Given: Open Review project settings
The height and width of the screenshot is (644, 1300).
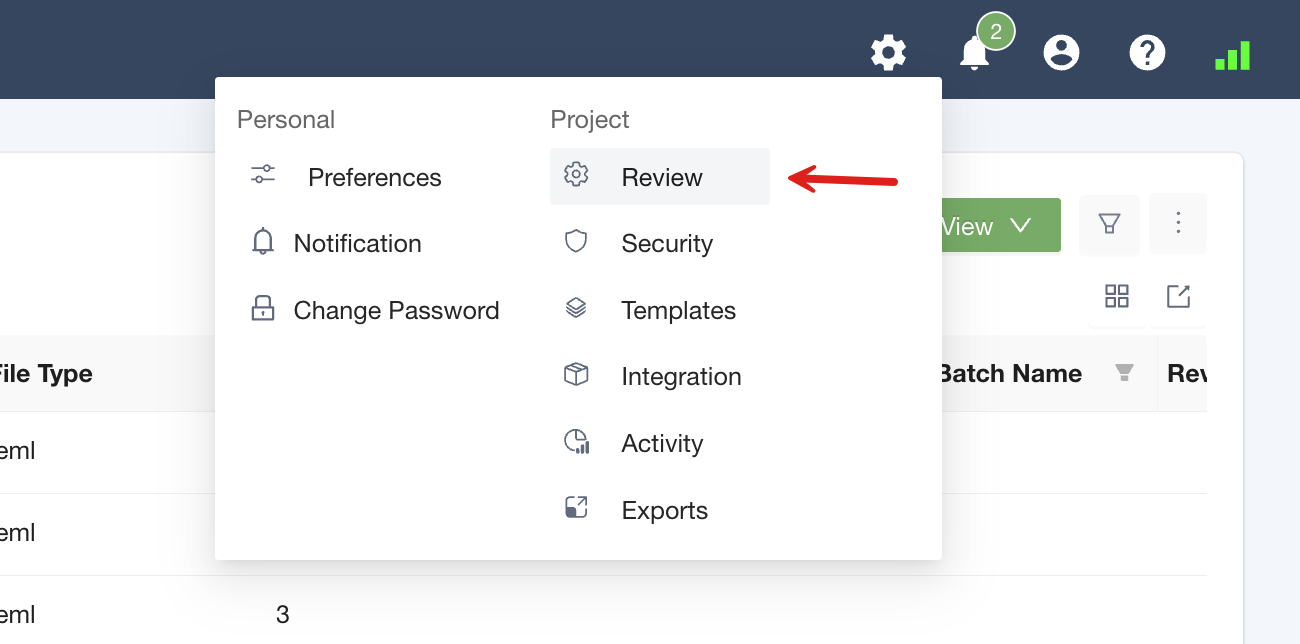Looking at the screenshot, I should (660, 178).
